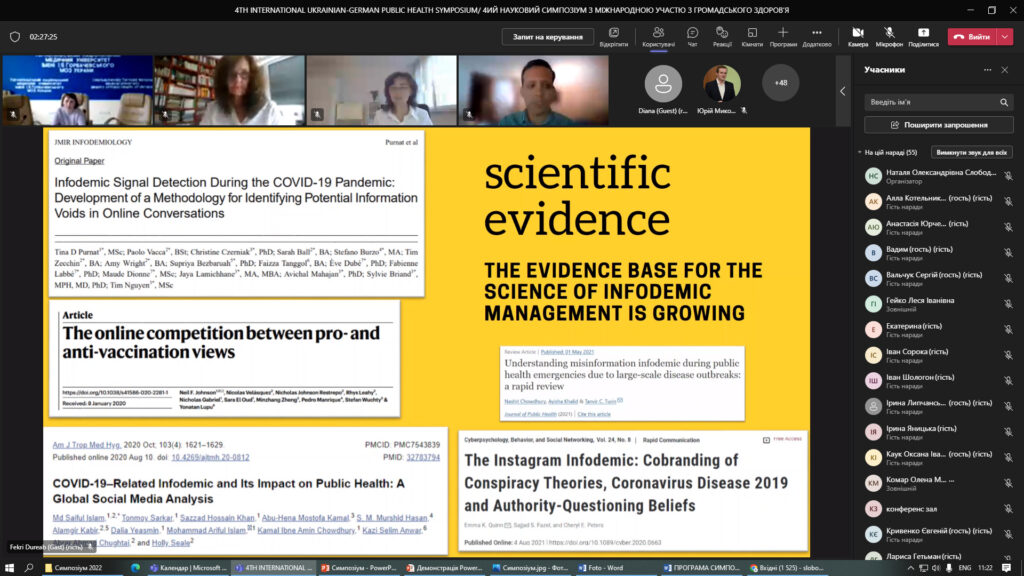Click 'Вимкнути звук для всіх' button
The width and height of the screenshot is (1024, 576).
[971, 153]
